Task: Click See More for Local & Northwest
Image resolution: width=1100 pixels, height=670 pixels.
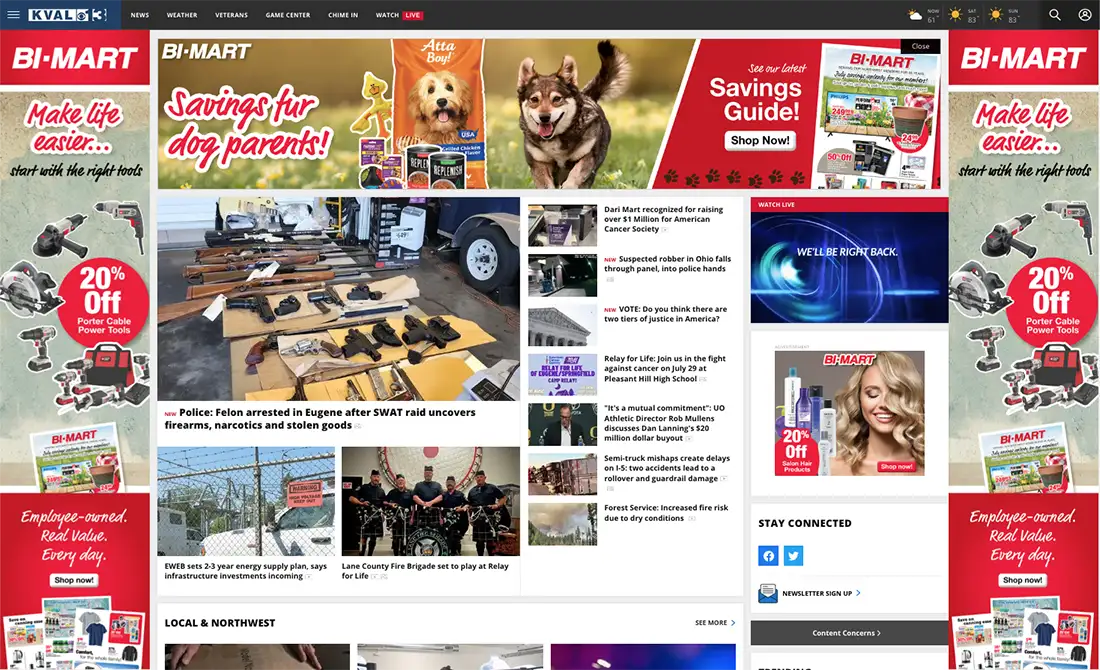Action: click(x=715, y=622)
